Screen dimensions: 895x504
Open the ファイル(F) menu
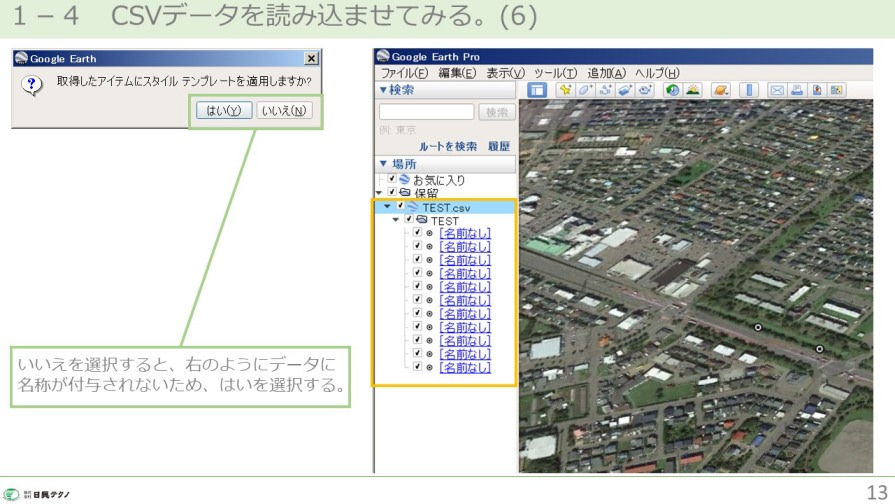(405, 73)
